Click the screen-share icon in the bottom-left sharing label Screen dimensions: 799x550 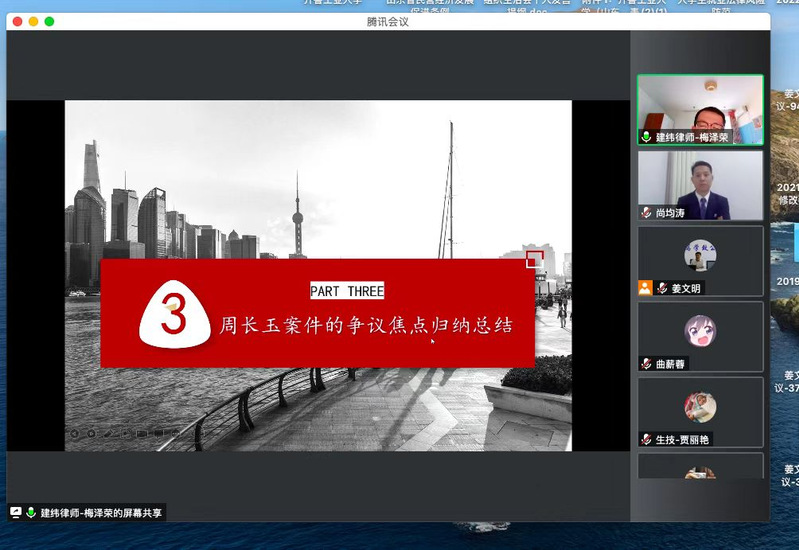click(x=16, y=512)
